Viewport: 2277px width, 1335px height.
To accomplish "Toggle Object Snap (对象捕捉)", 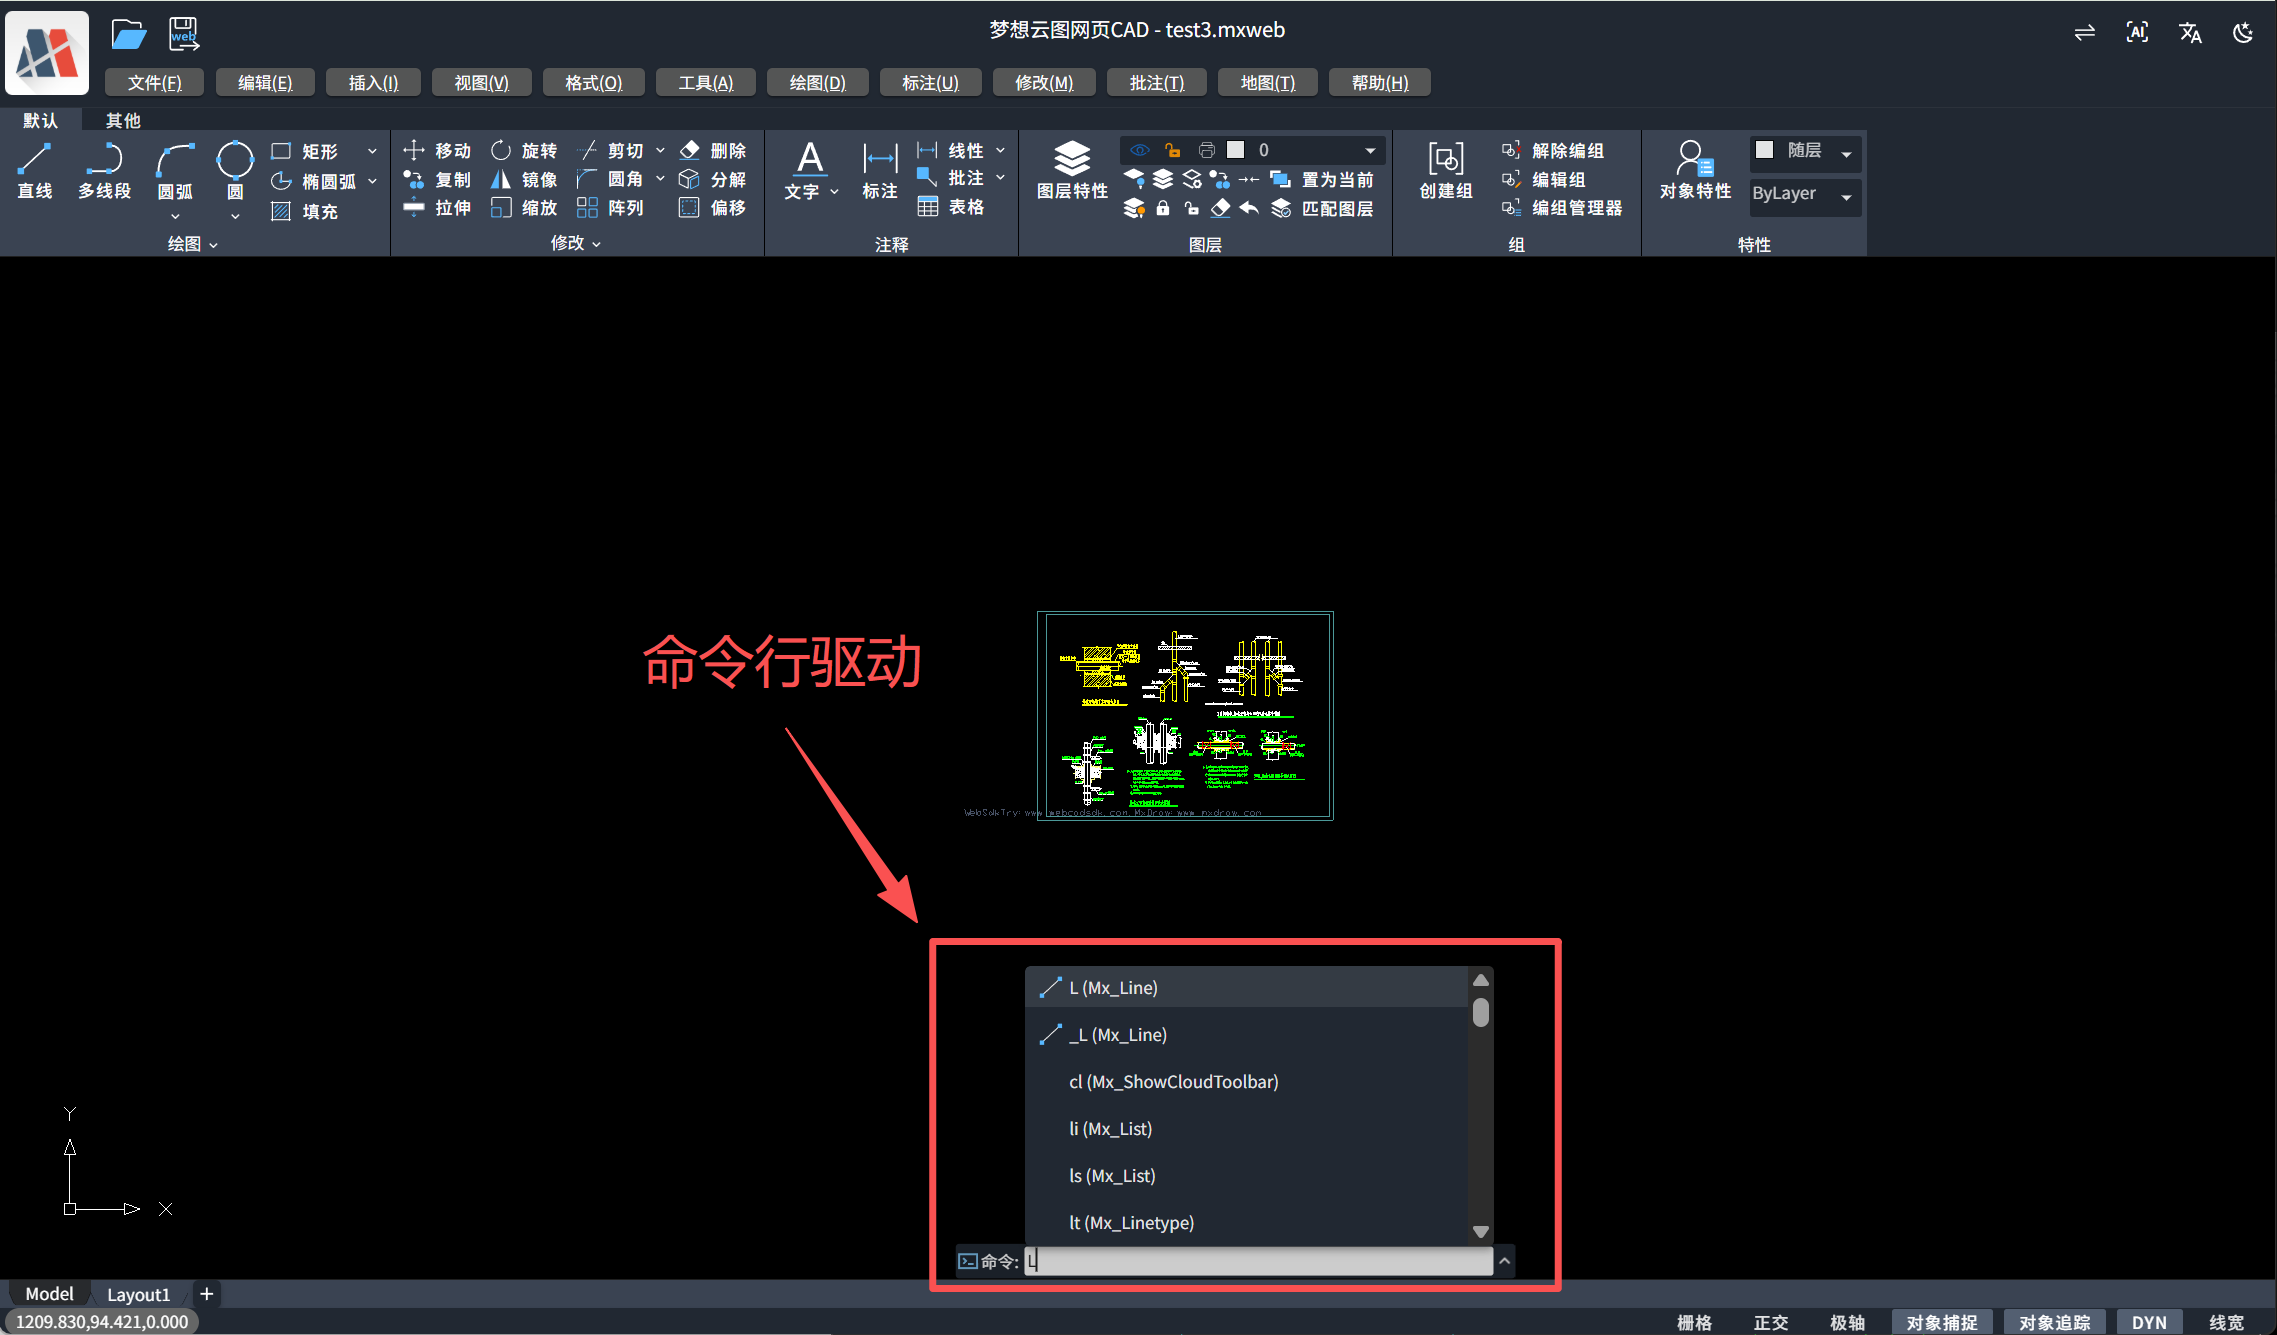I will (1942, 1322).
